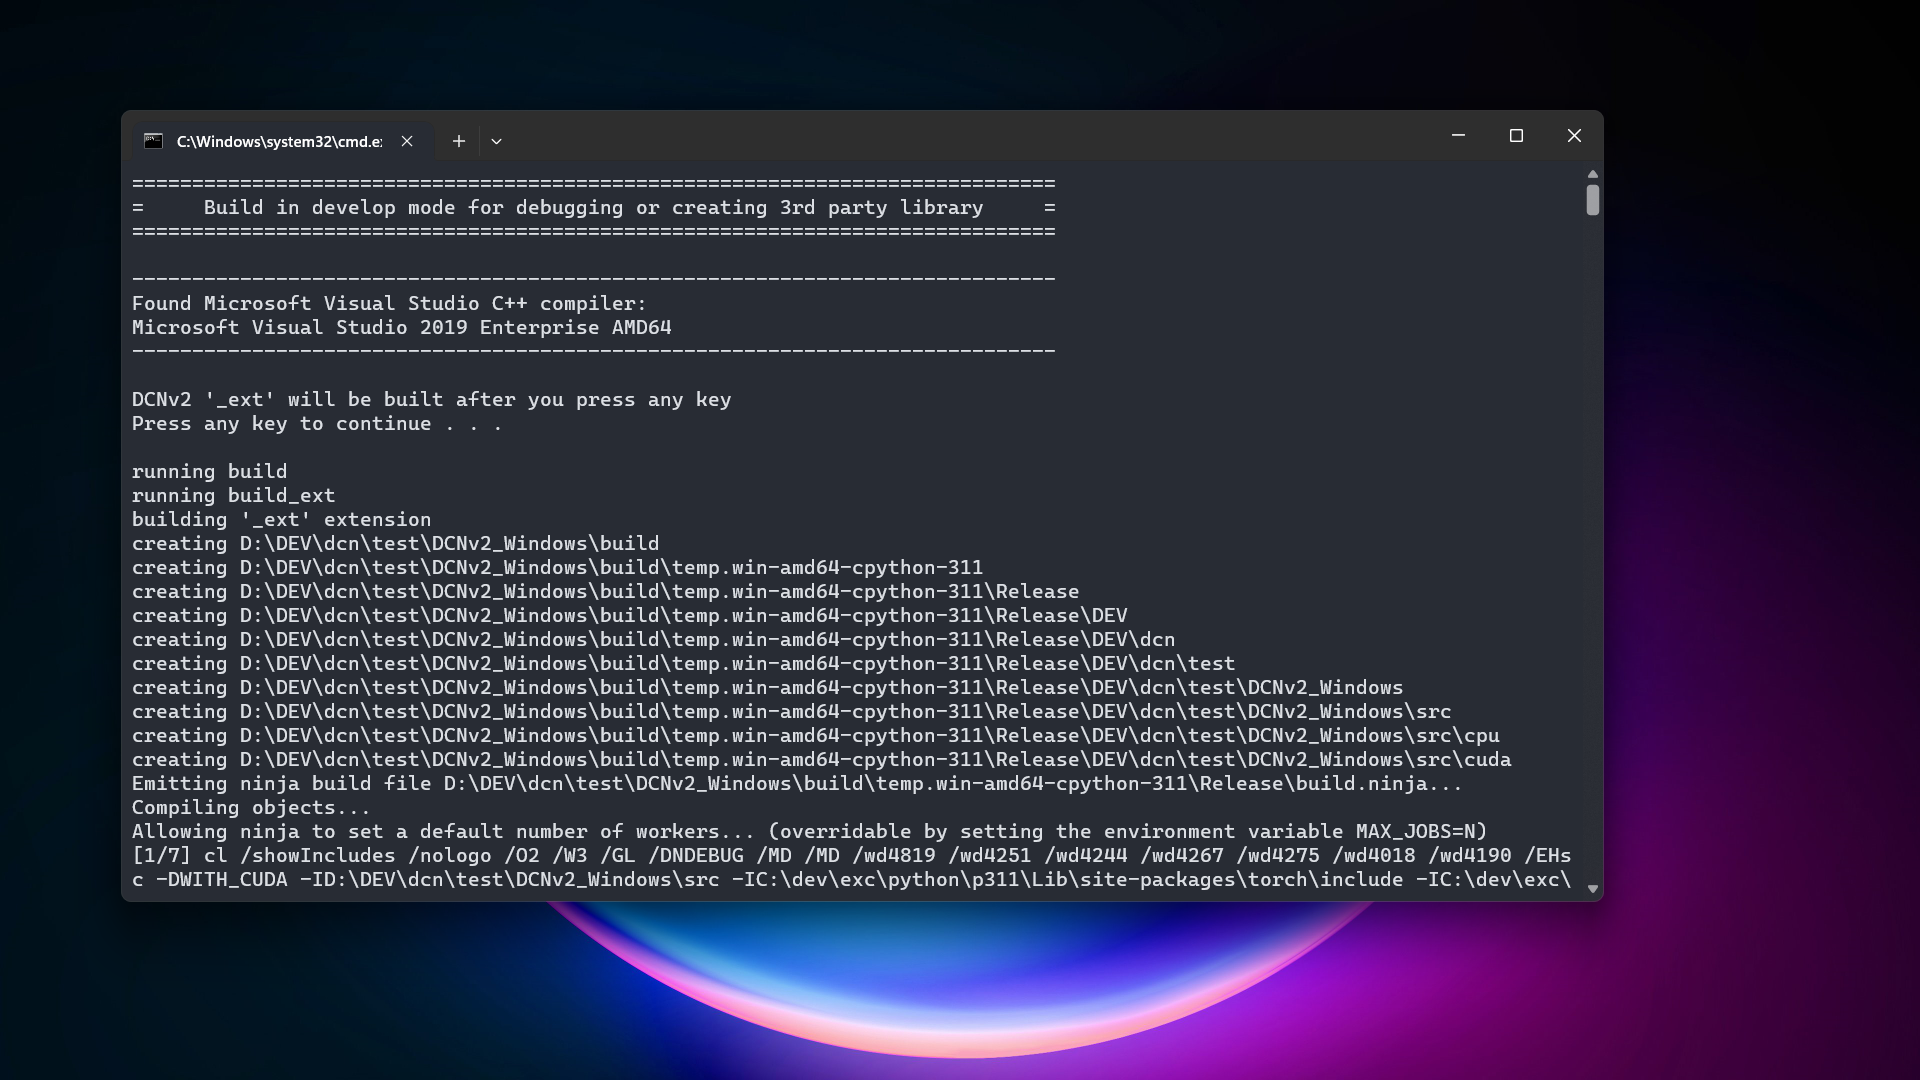The height and width of the screenshot is (1080, 1920).
Task: Click the 'Press any key to continue' line
Action: coord(316,423)
